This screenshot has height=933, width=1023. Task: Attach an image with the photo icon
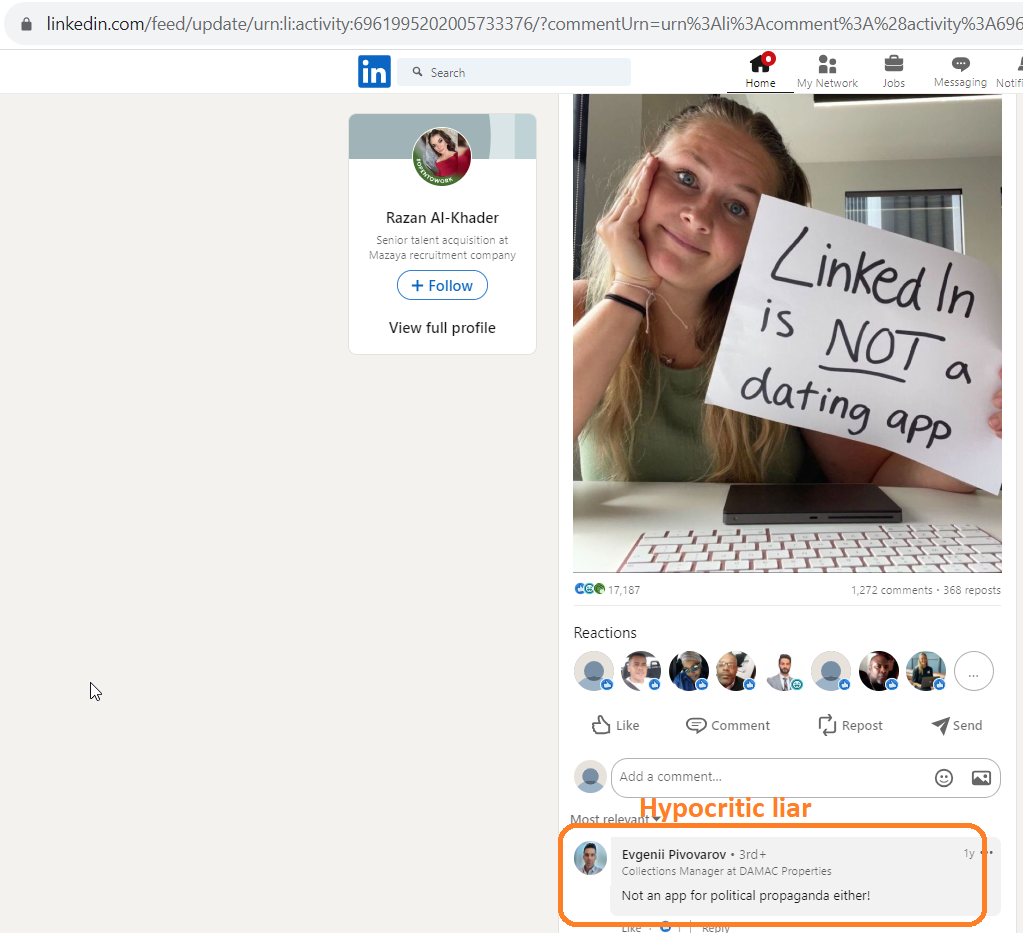(x=981, y=778)
